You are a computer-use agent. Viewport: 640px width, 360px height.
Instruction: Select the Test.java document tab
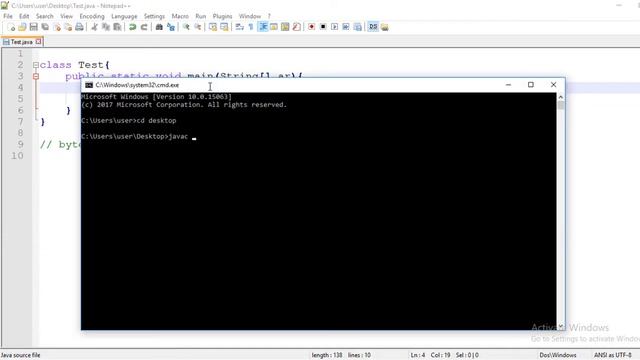[x=21, y=42]
